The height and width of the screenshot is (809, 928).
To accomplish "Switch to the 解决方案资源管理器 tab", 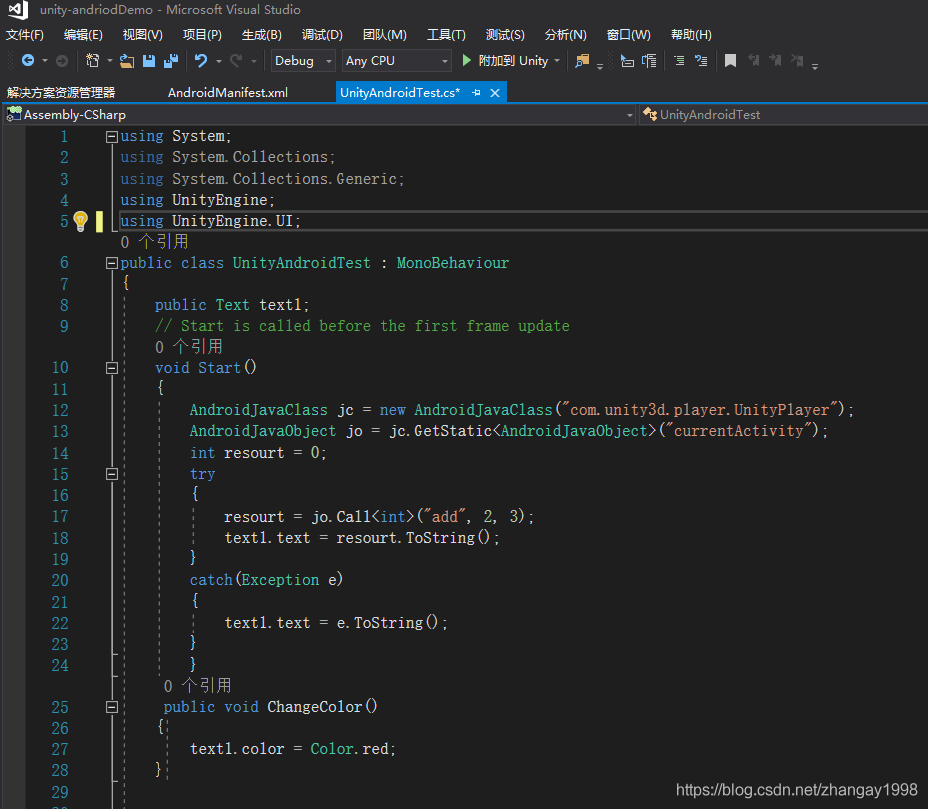I will (x=61, y=93).
